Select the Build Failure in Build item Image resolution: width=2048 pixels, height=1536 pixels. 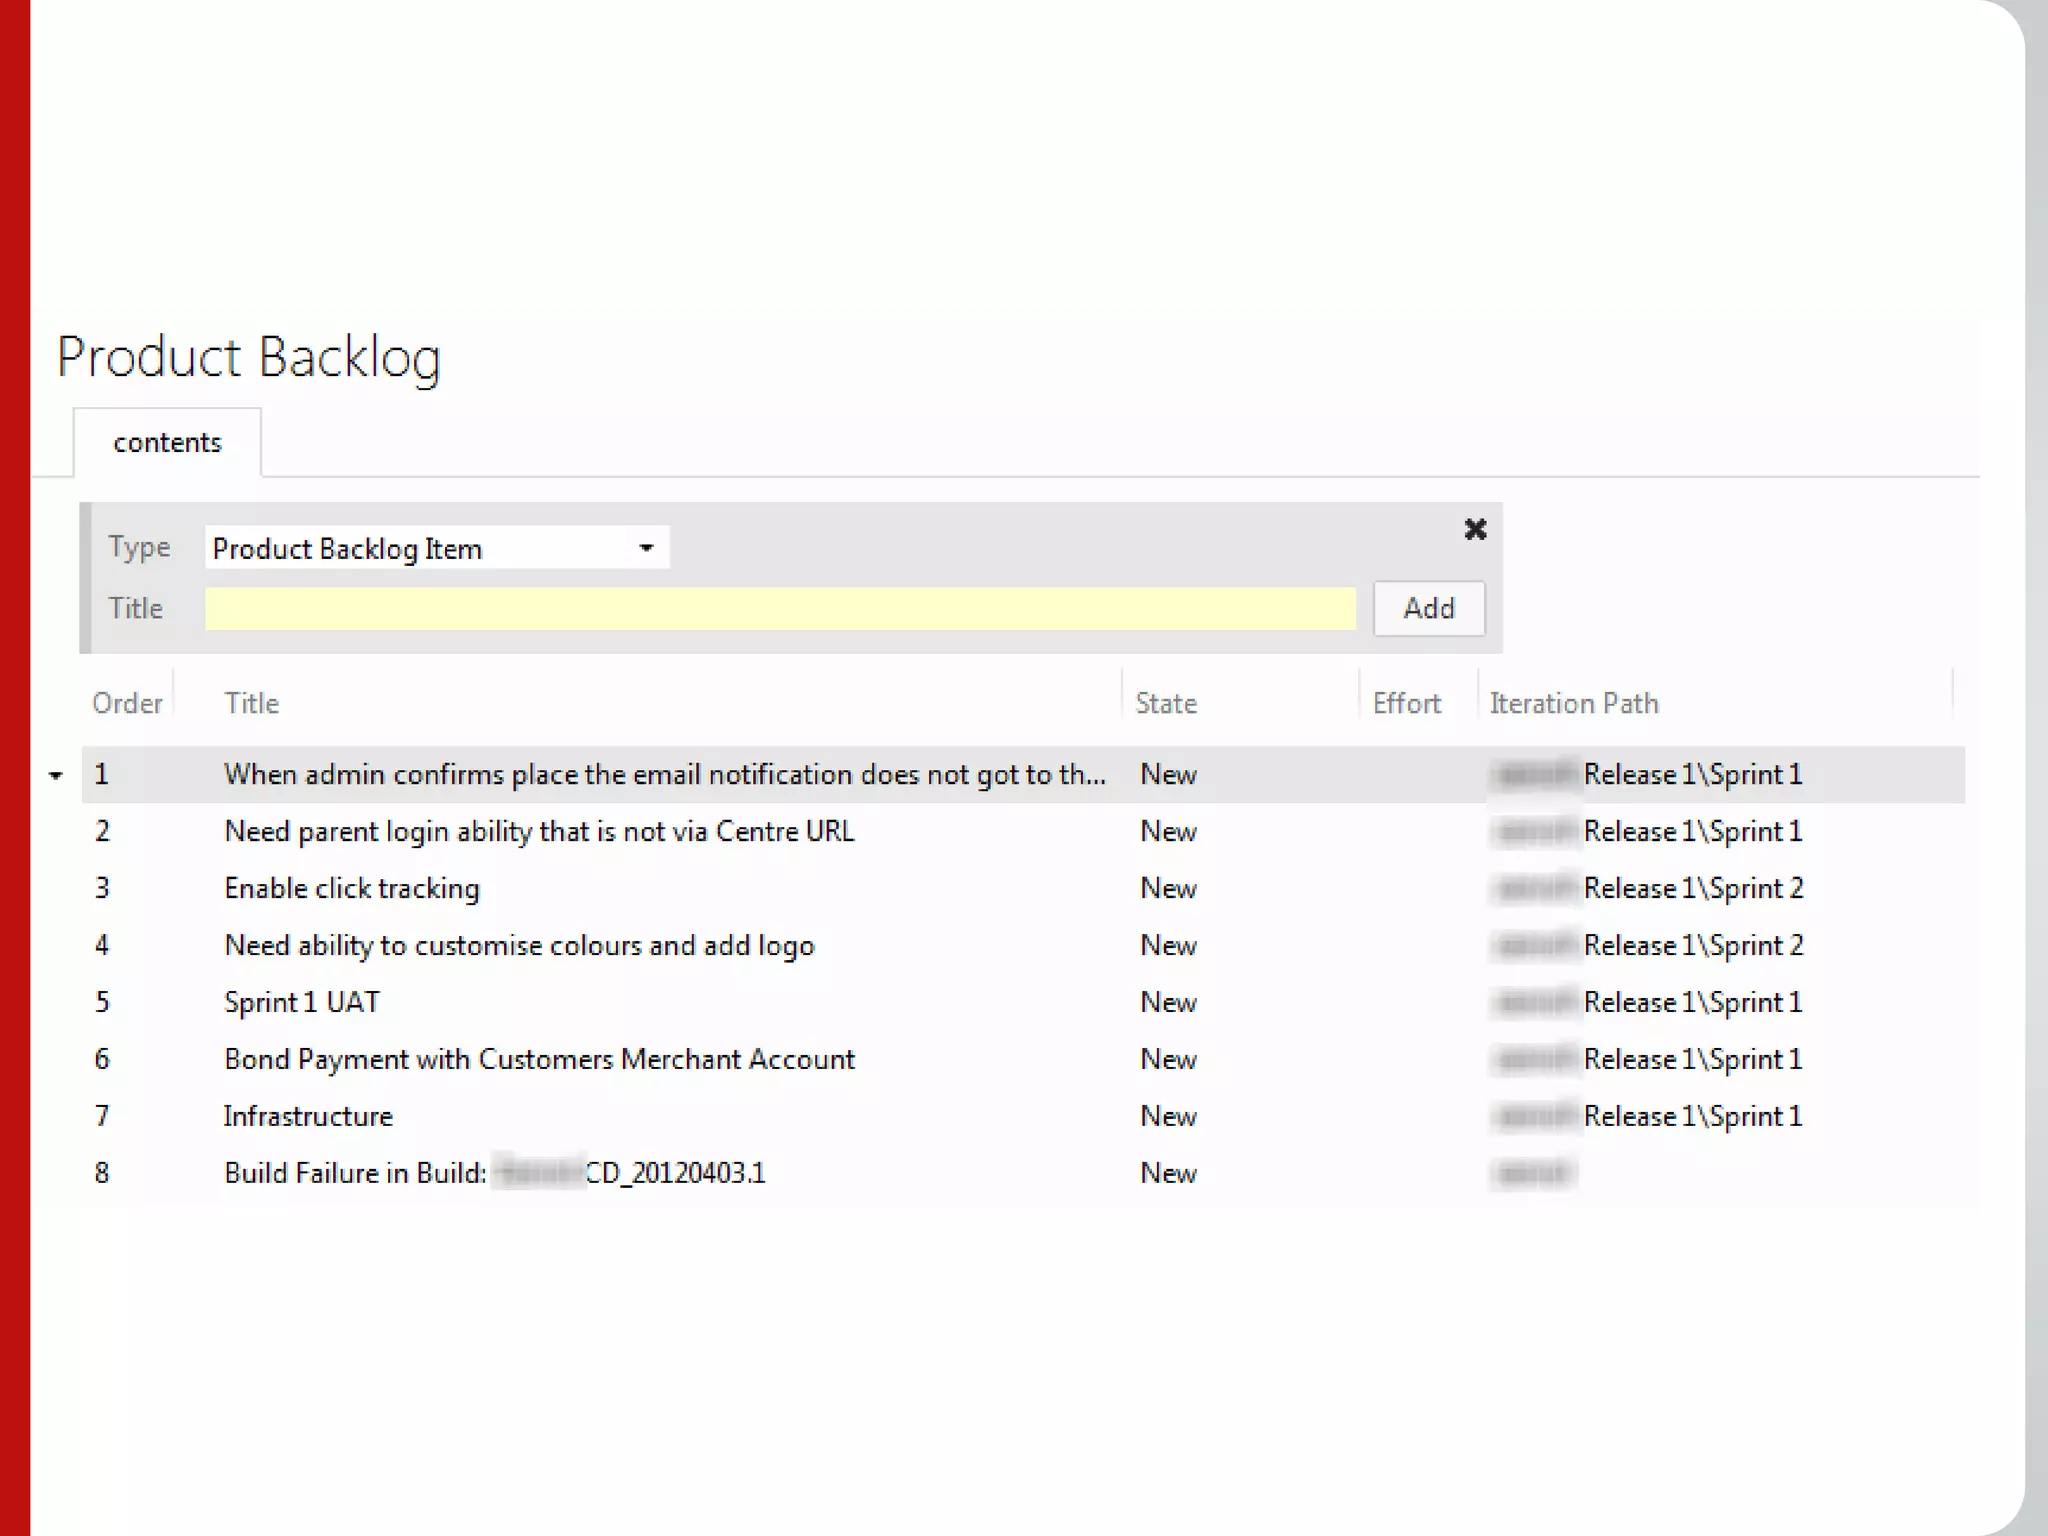point(494,1174)
